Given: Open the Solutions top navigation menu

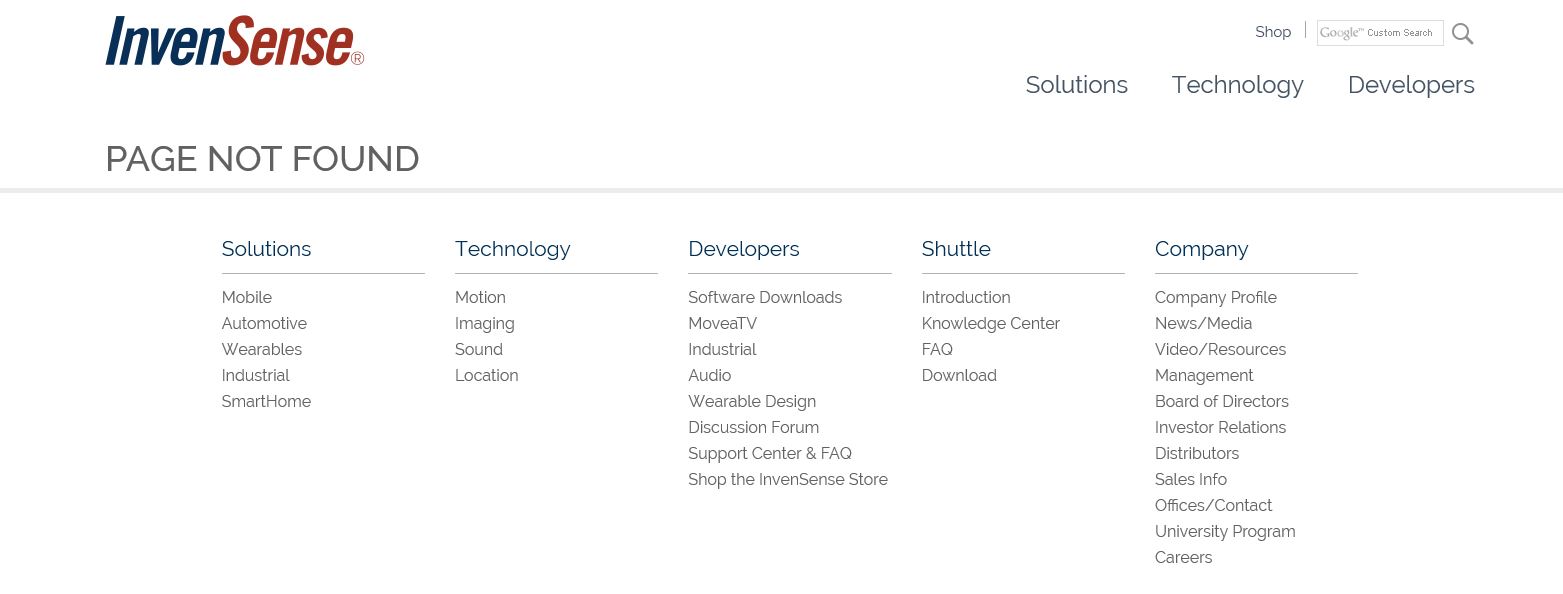Looking at the screenshot, I should 1076,85.
